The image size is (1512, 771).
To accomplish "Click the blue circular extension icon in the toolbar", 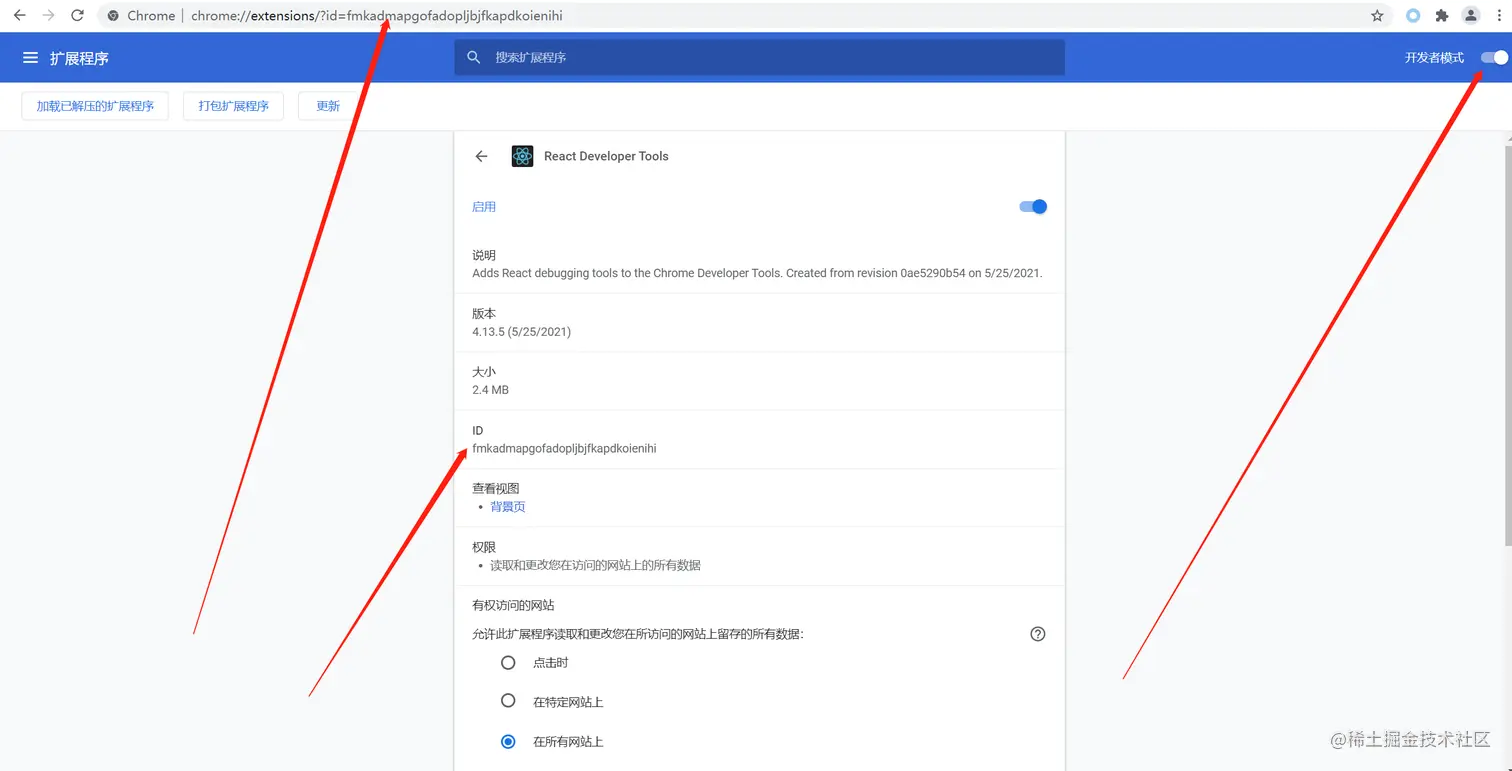I will 1413,16.
